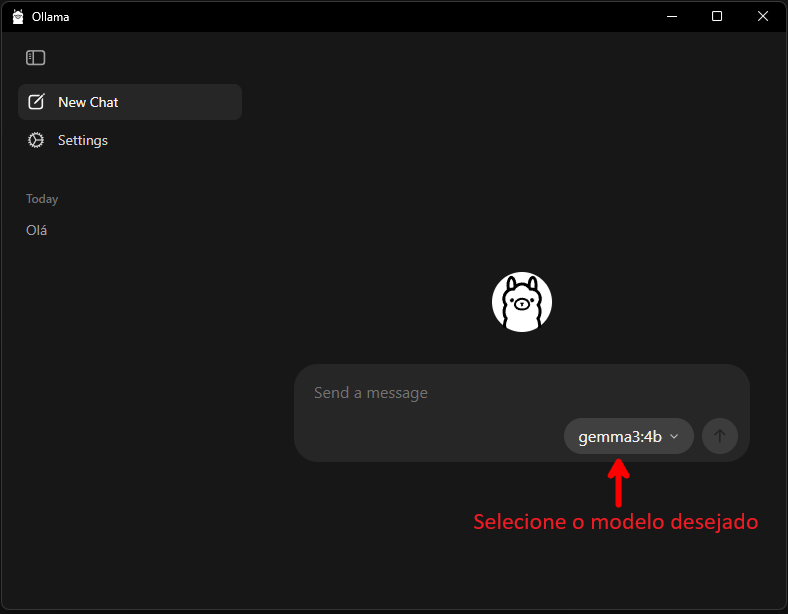Screen dimensions: 788x614
Task: Click the empty sidebar area below "Olá"
Action: click(x=130, y=400)
